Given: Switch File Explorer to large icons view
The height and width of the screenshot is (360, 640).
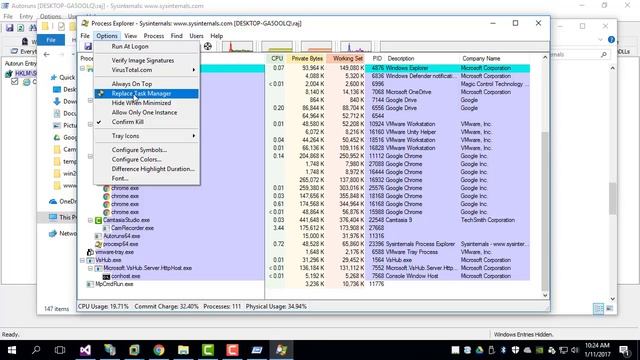Looking at the screenshot, I should coord(609,309).
